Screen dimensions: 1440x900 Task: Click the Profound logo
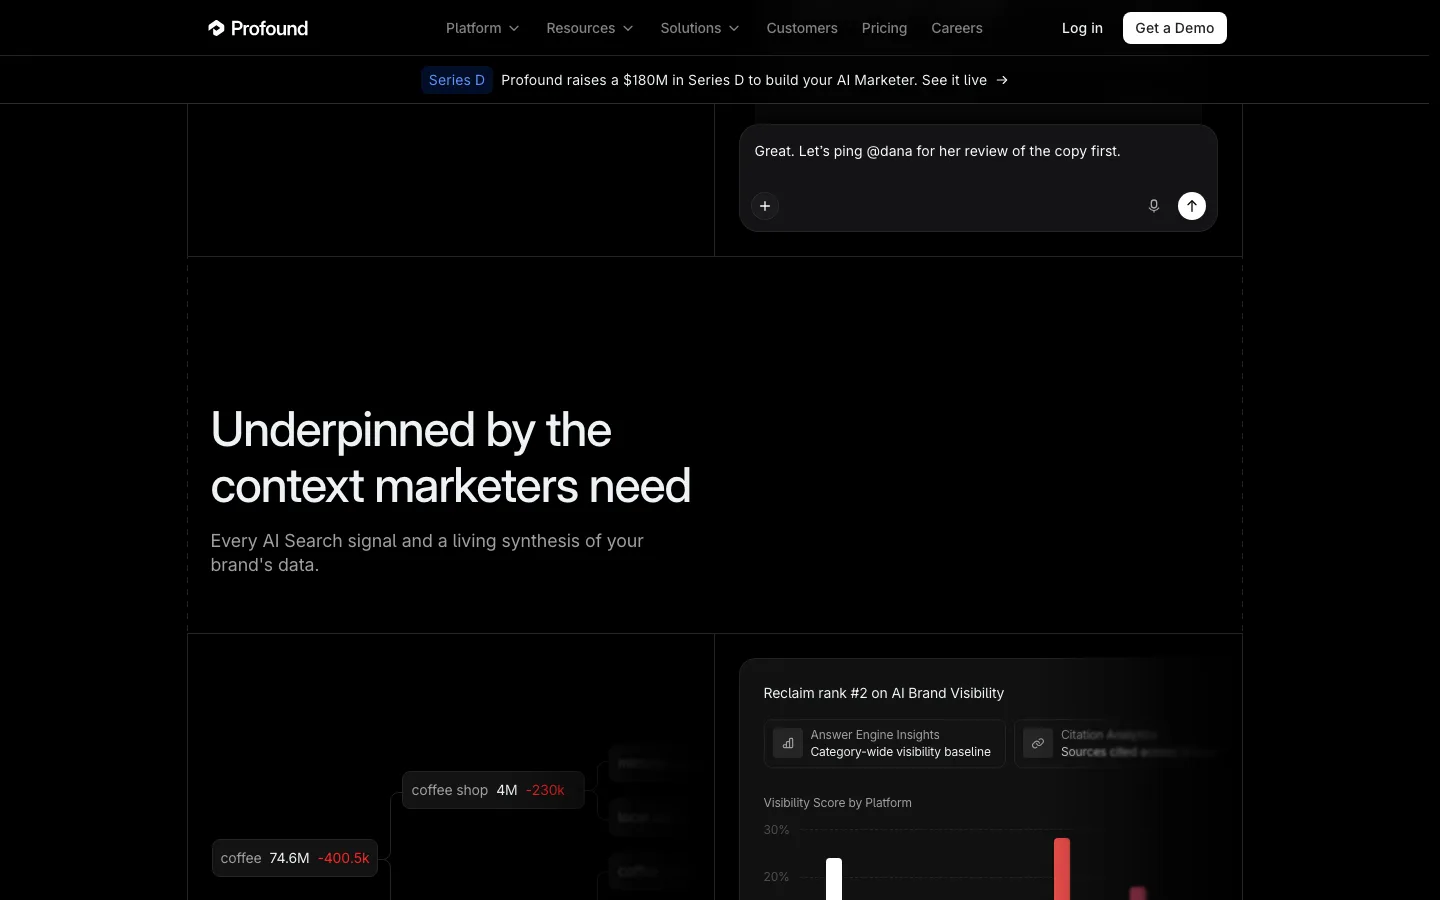point(258,28)
